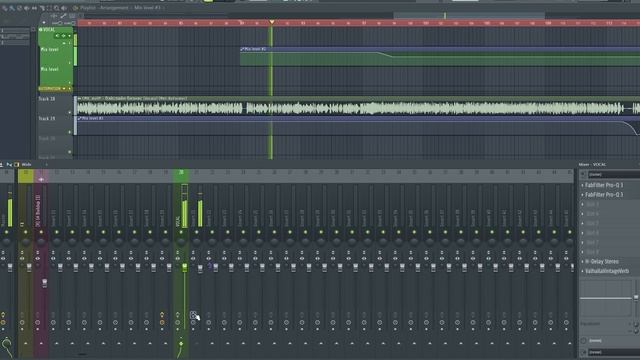This screenshot has height=360, width=640.
Task: Mute the VOCAL mixer track LED
Action: 181,232
